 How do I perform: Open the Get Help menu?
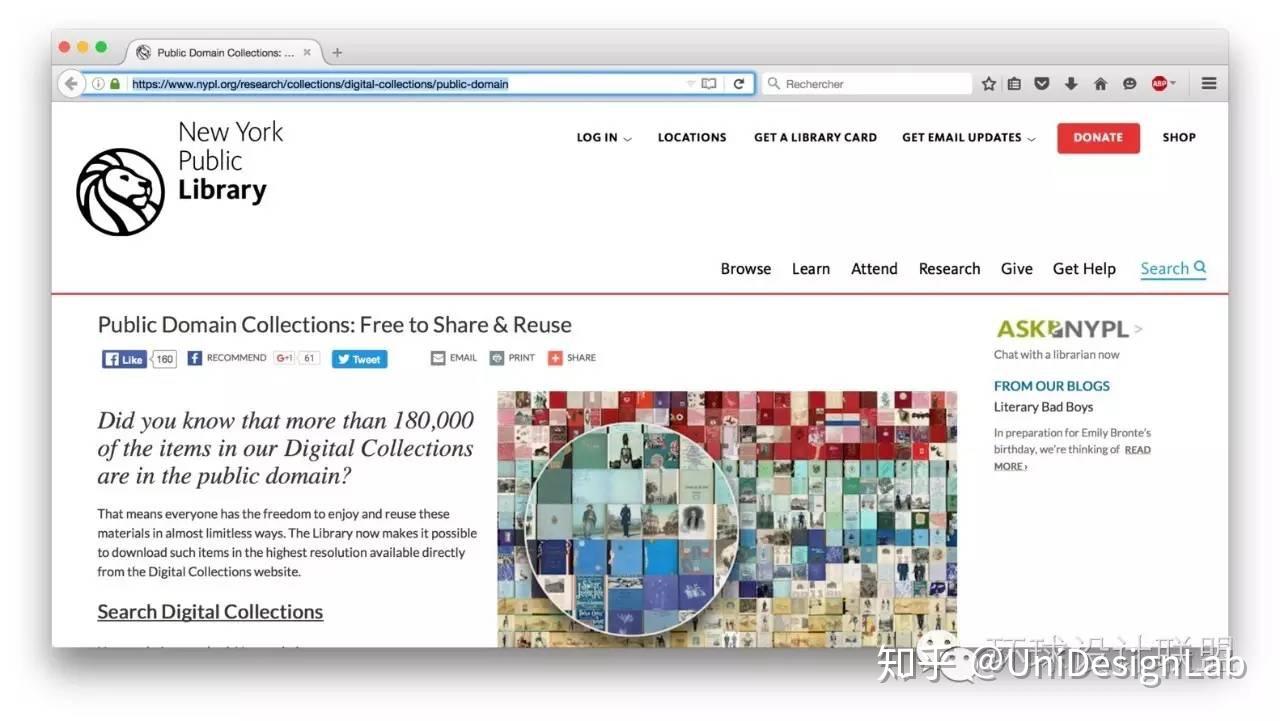[1084, 269]
